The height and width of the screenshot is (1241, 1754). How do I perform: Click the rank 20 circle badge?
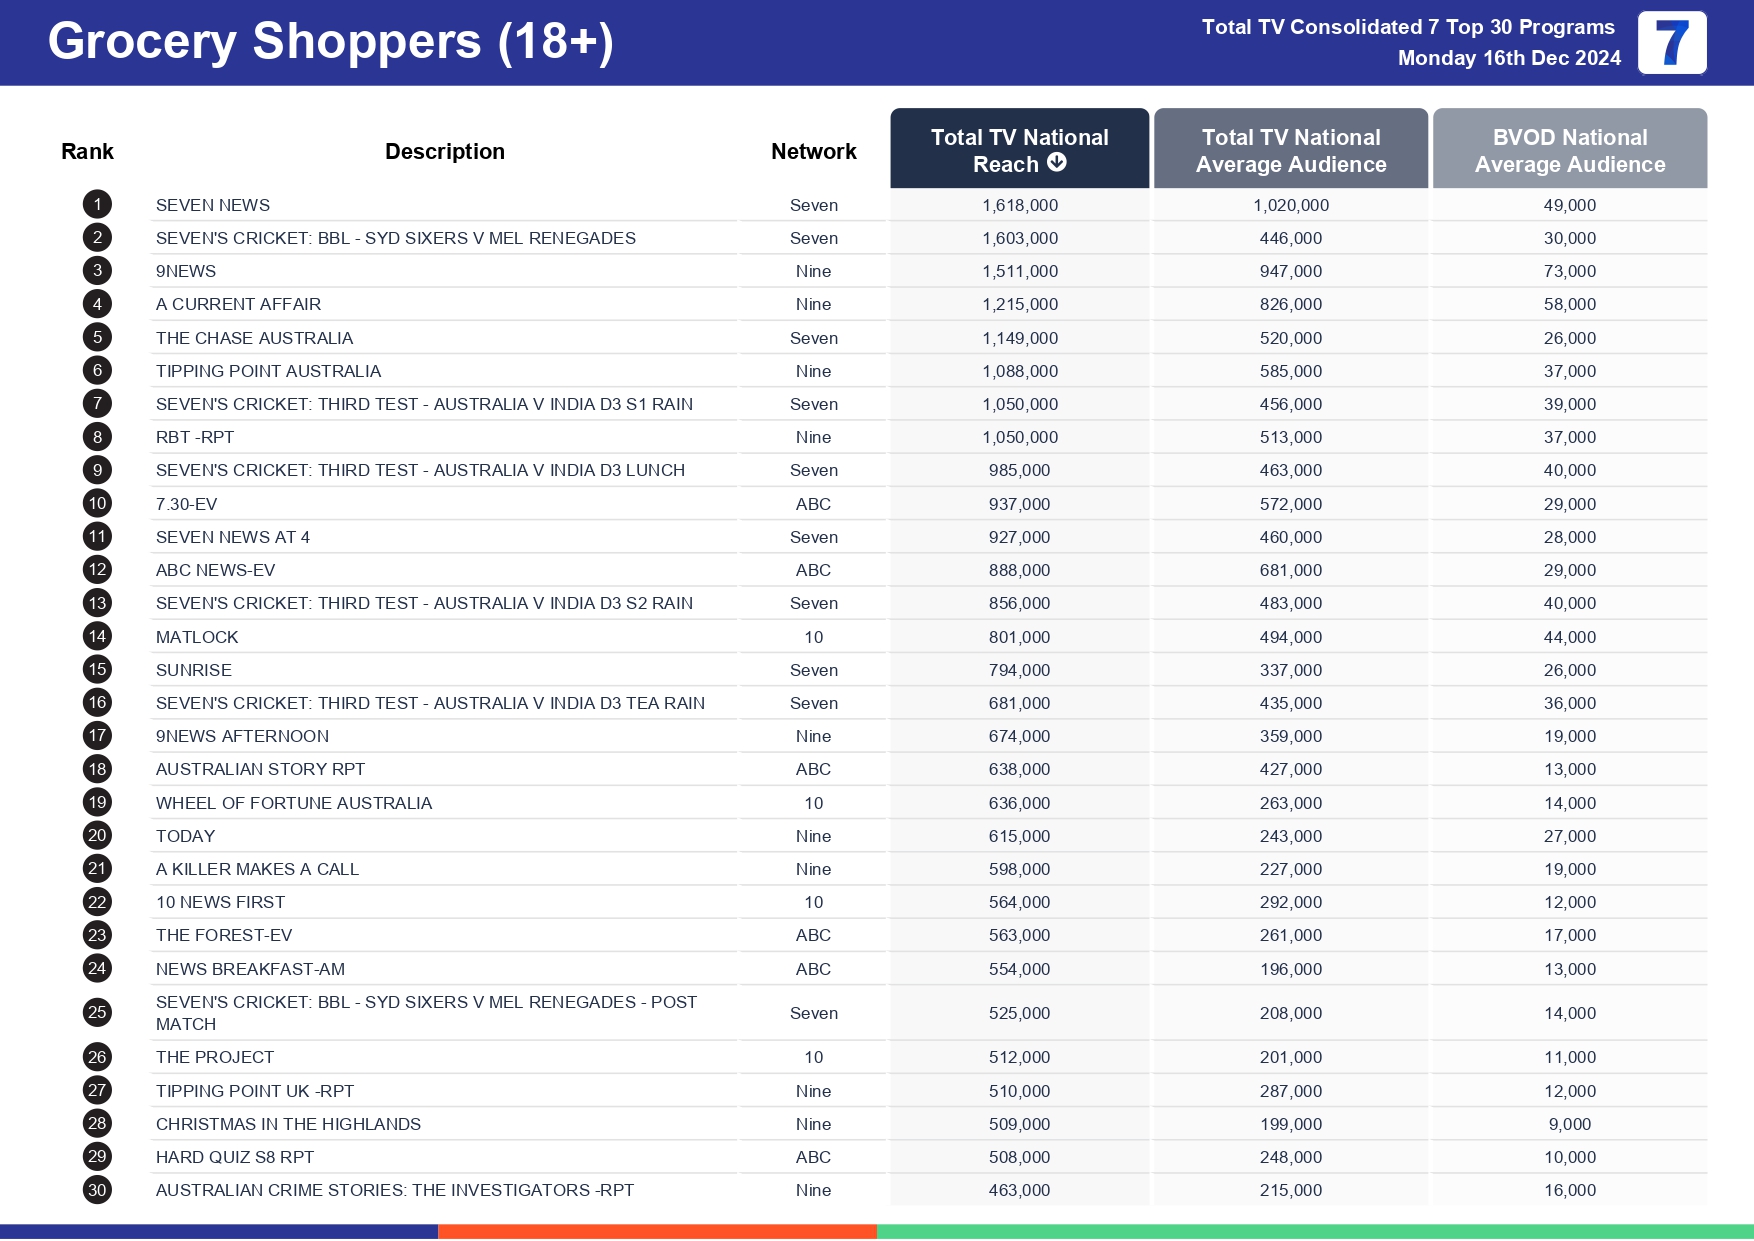point(97,836)
